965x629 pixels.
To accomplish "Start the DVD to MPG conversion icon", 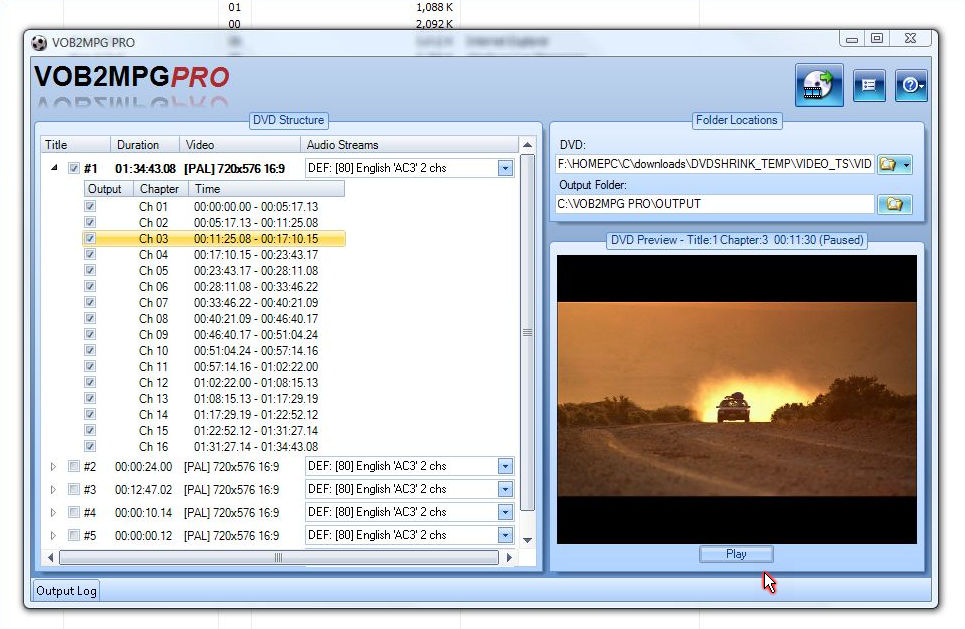I will click(819, 85).
